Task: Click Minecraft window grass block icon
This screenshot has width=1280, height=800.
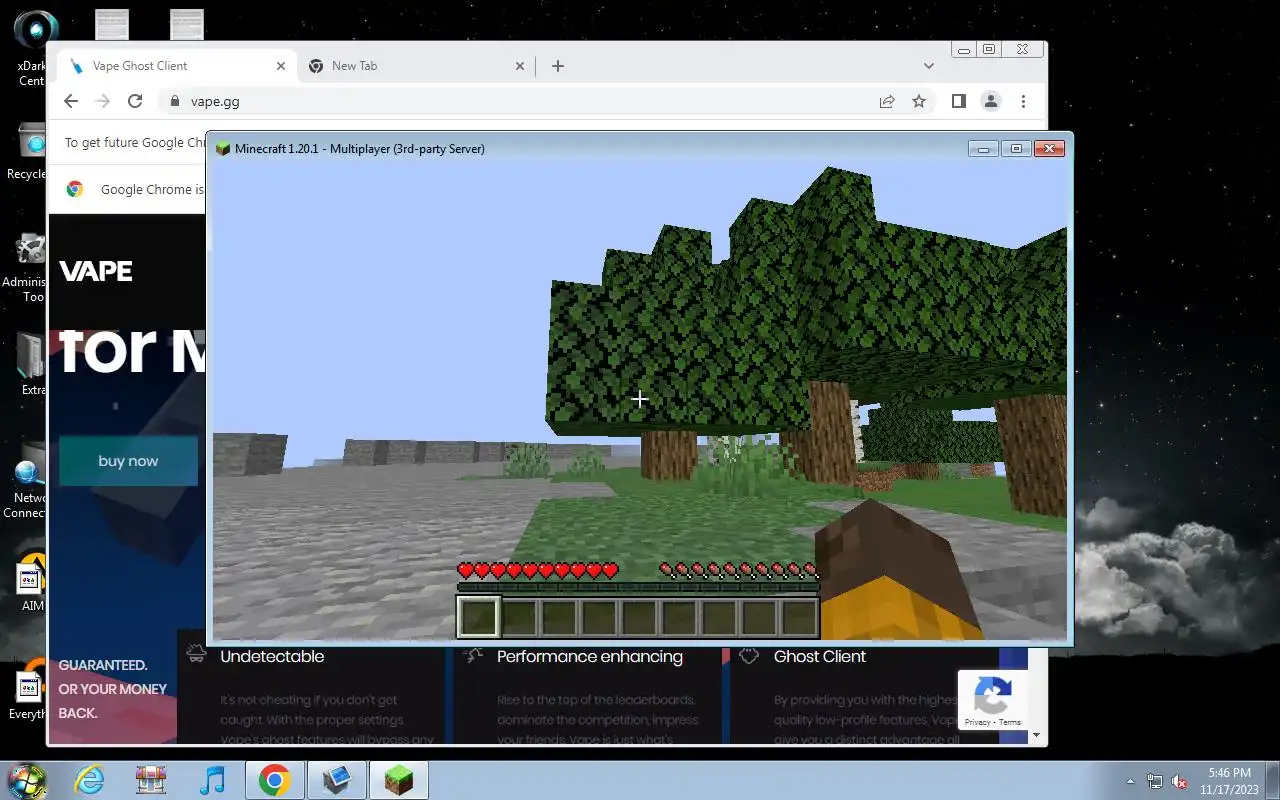Action: (223, 149)
